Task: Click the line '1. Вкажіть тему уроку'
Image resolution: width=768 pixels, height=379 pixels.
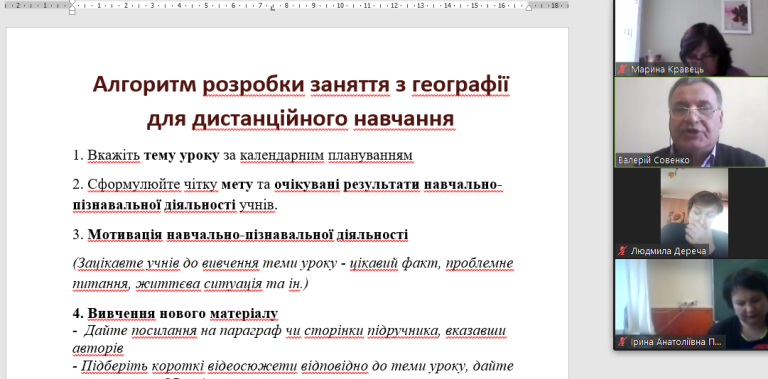Action: [x=242, y=156]
